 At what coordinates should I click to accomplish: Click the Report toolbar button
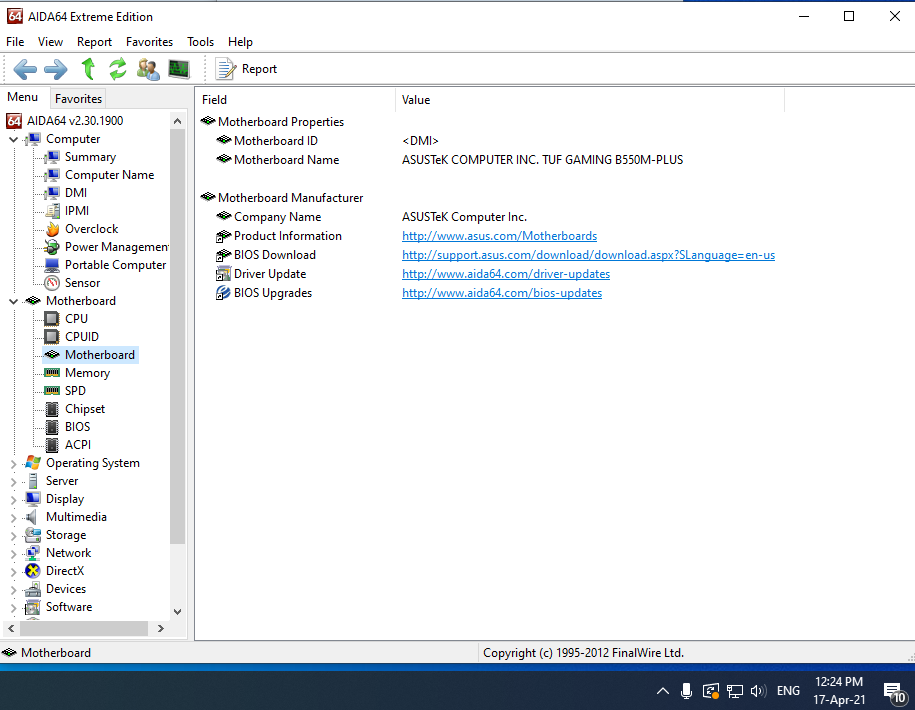point(246,69)
